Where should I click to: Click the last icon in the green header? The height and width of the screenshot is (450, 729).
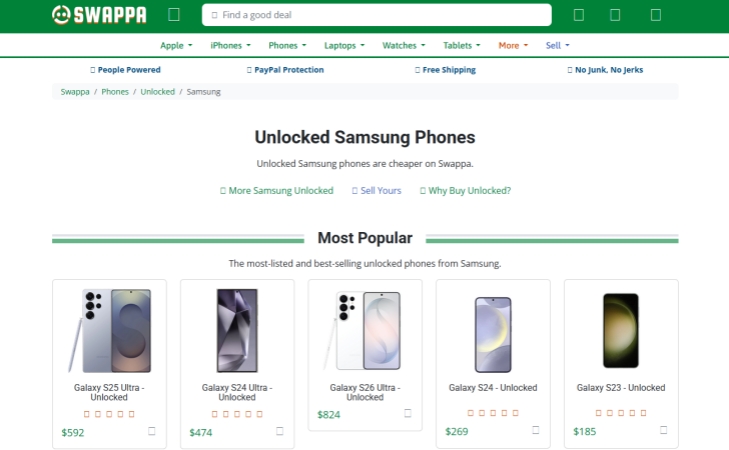[656, 15]
